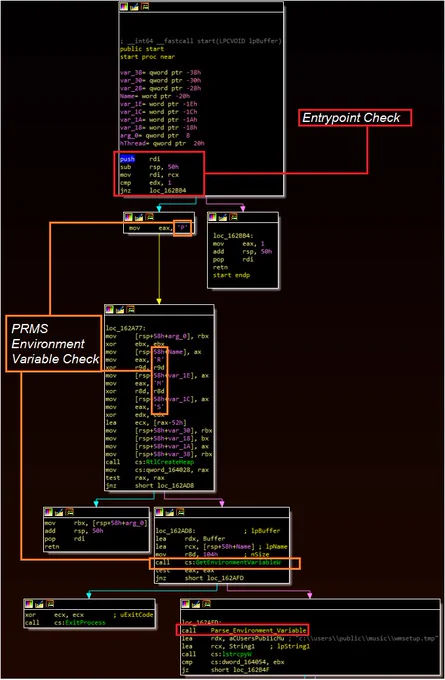This screenshot has width=445, height=680.
Task: Click the node color icon on the start block
Action: 124,7
